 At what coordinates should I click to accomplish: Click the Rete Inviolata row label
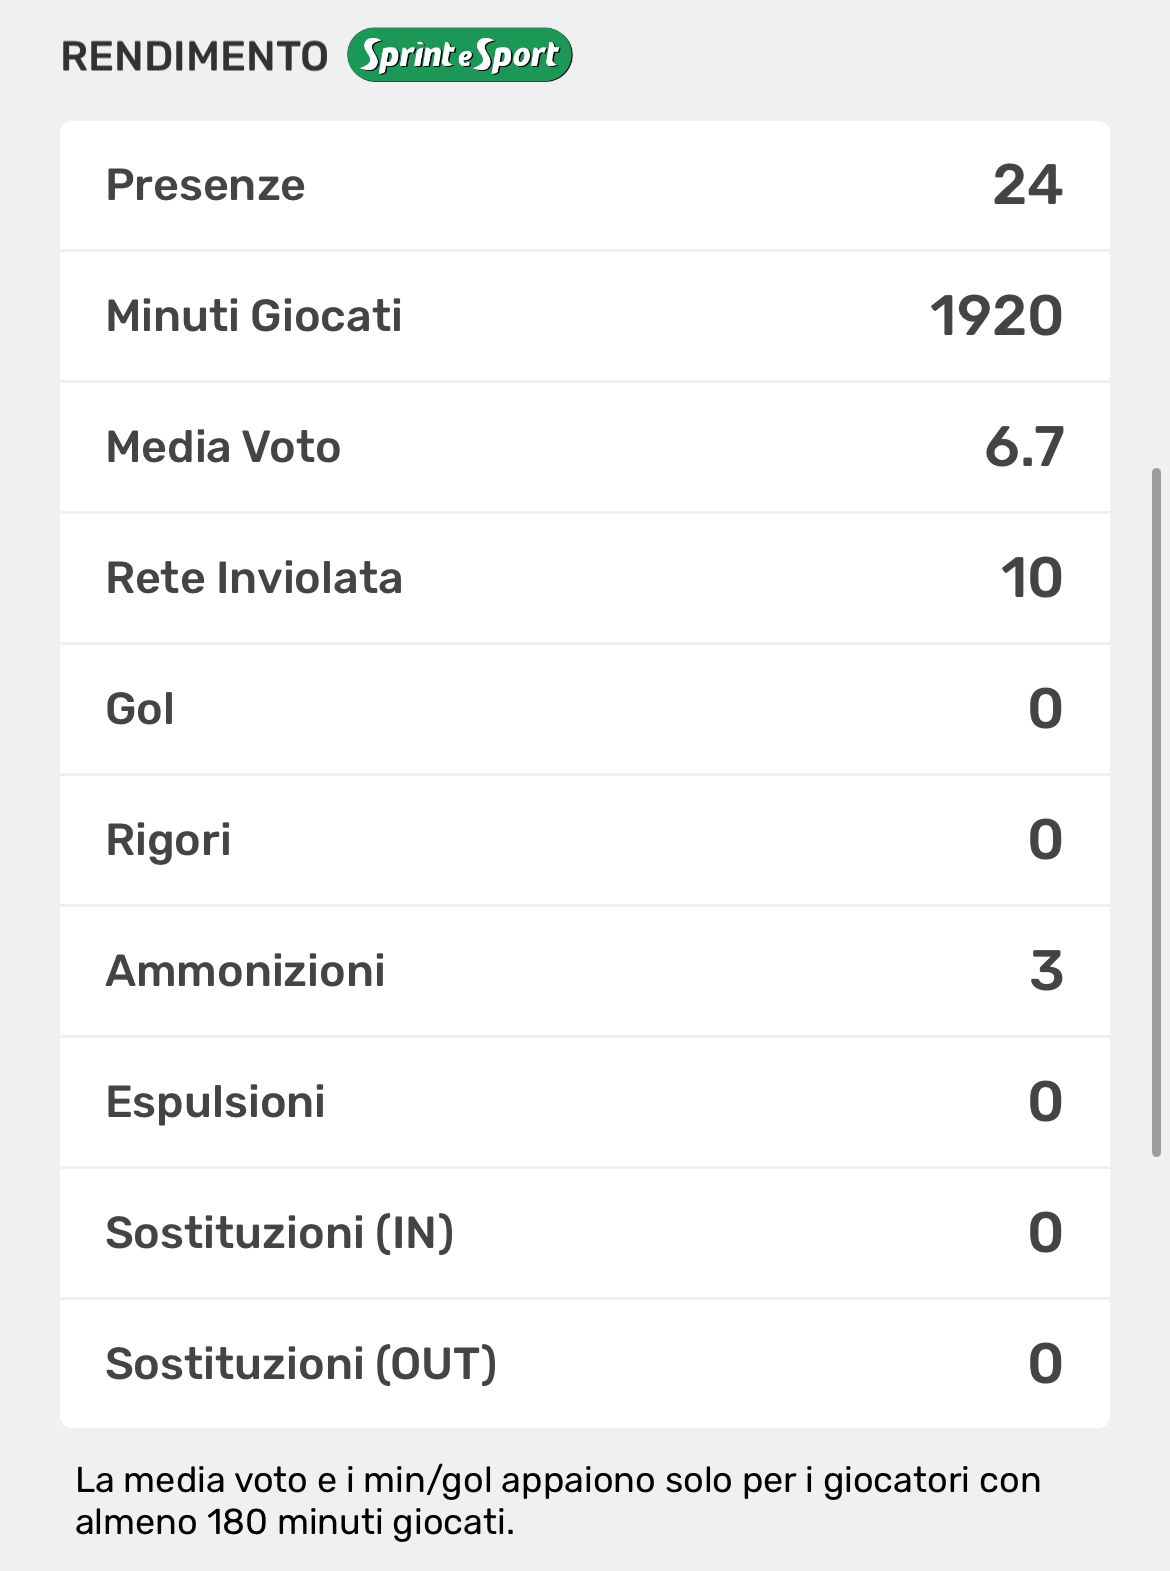point(254,578)
